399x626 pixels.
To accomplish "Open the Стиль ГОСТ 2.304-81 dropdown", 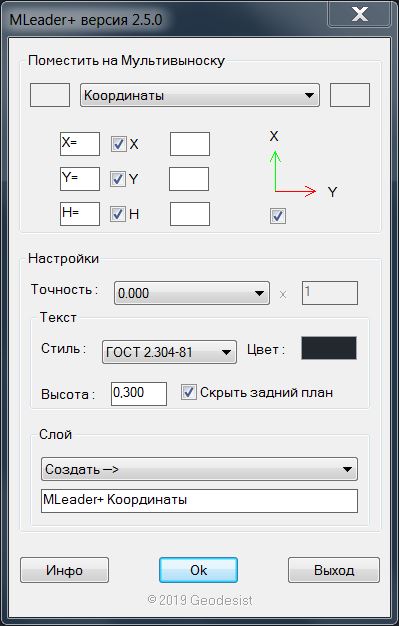I will point(169,352).
